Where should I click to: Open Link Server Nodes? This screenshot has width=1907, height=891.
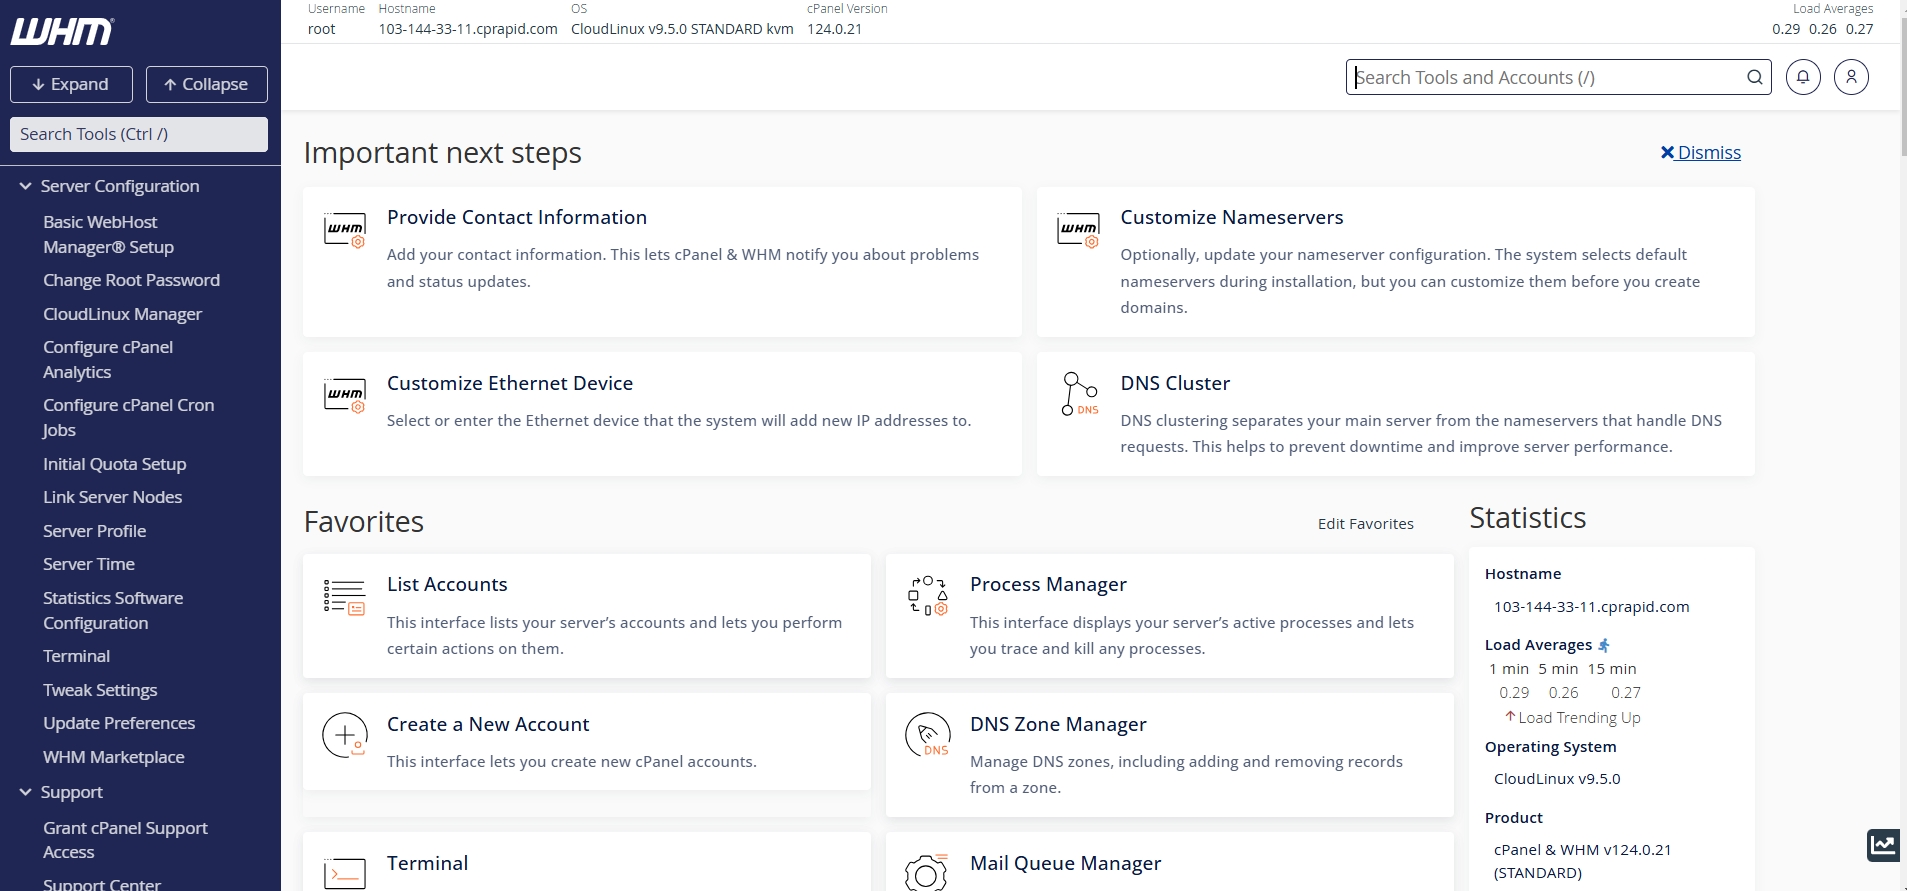[x=112, y=497]
